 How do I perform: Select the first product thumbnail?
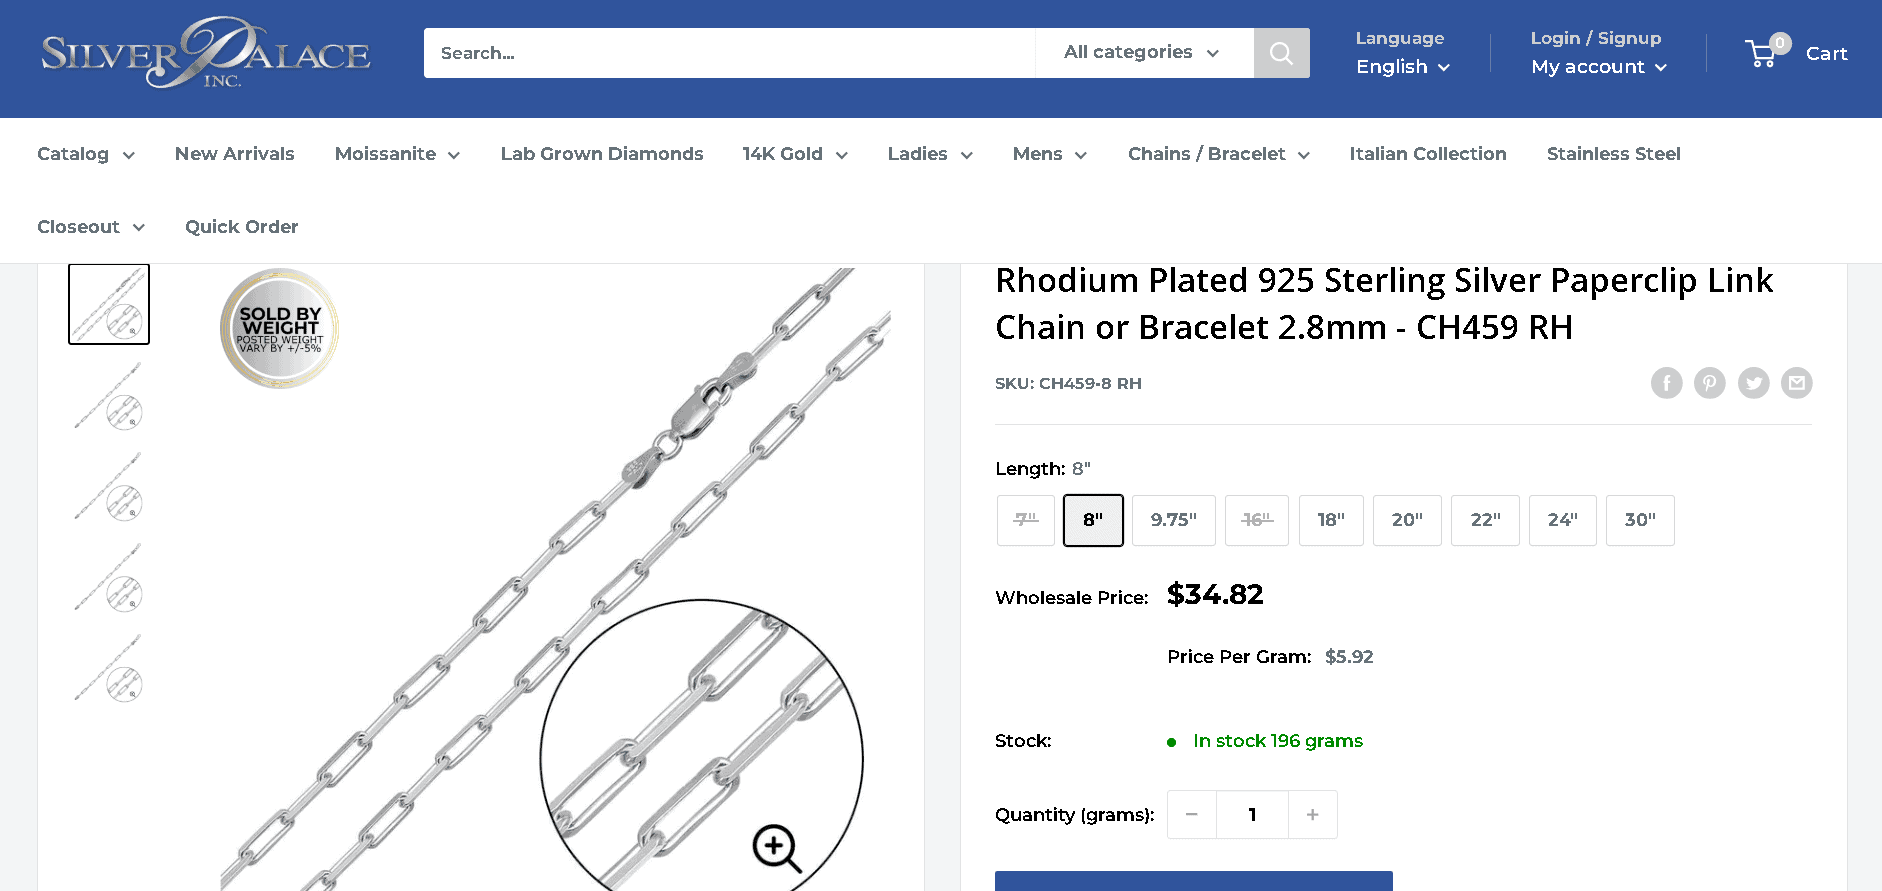108,303
